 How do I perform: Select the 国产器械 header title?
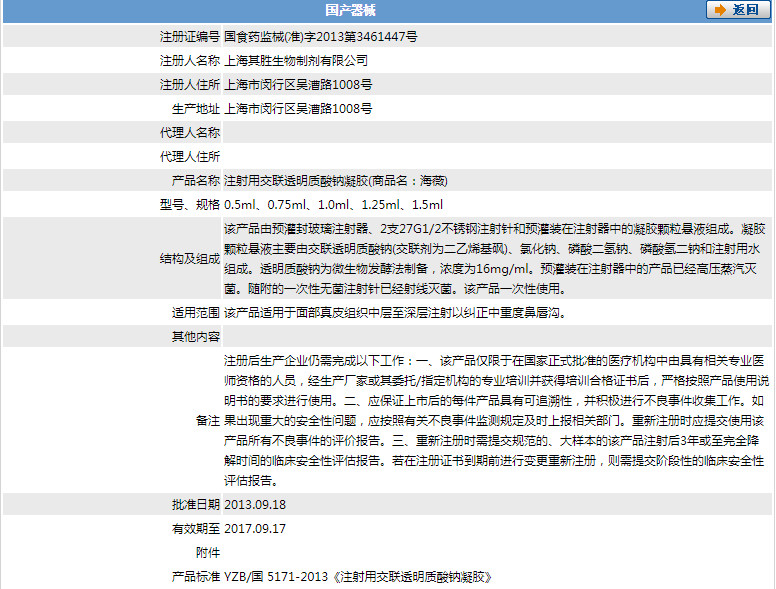(350, 10)
